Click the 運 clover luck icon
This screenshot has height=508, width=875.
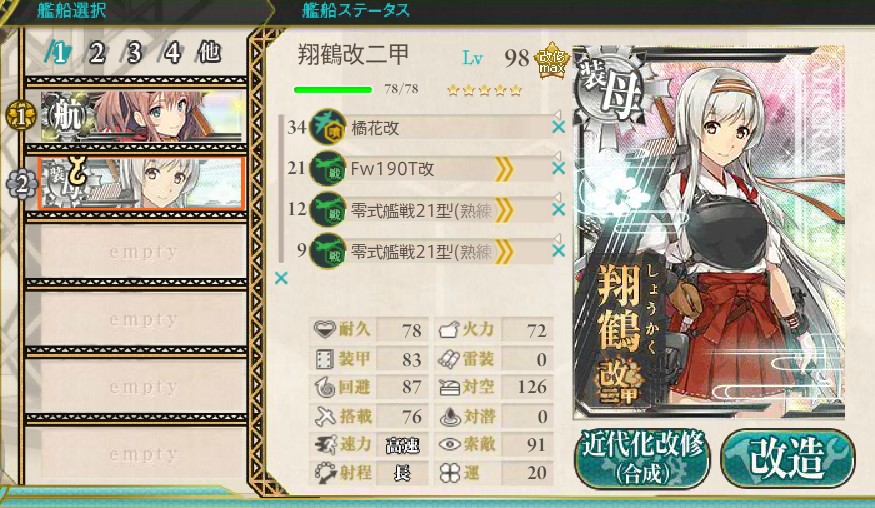click(x=449, y=473)
